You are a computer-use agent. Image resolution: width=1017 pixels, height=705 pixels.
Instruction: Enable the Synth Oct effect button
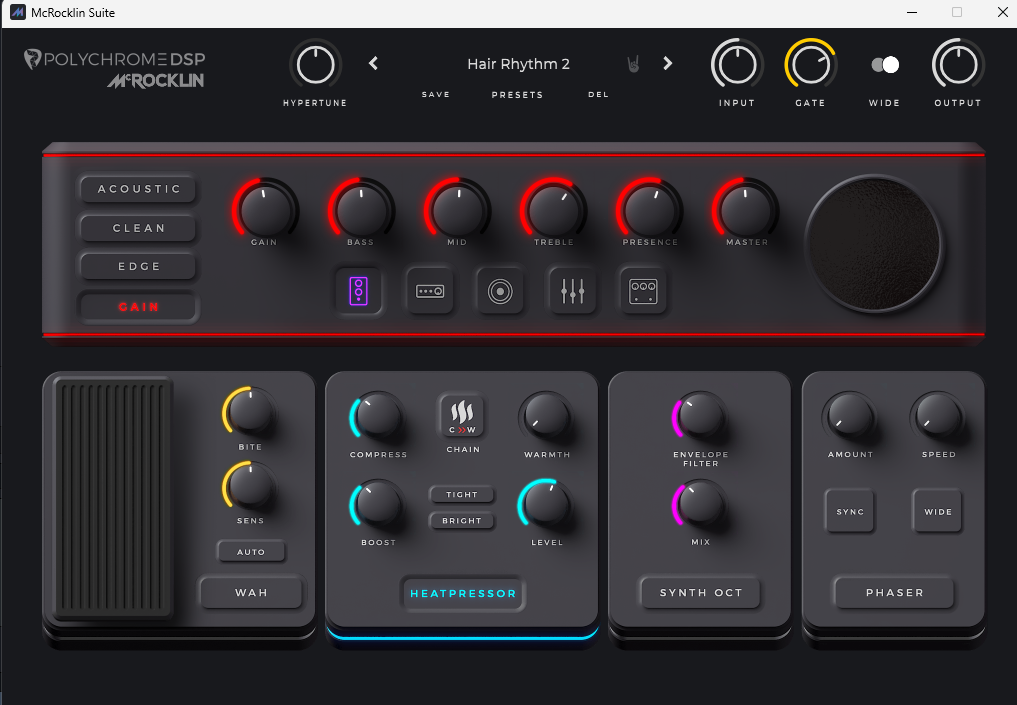coord(700,593)
